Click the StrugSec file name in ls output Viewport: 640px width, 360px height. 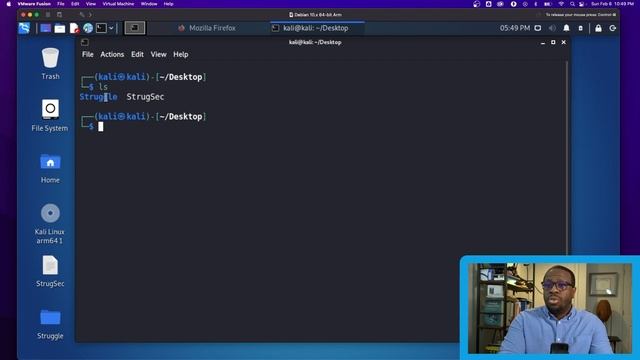[x=145, y=97]
